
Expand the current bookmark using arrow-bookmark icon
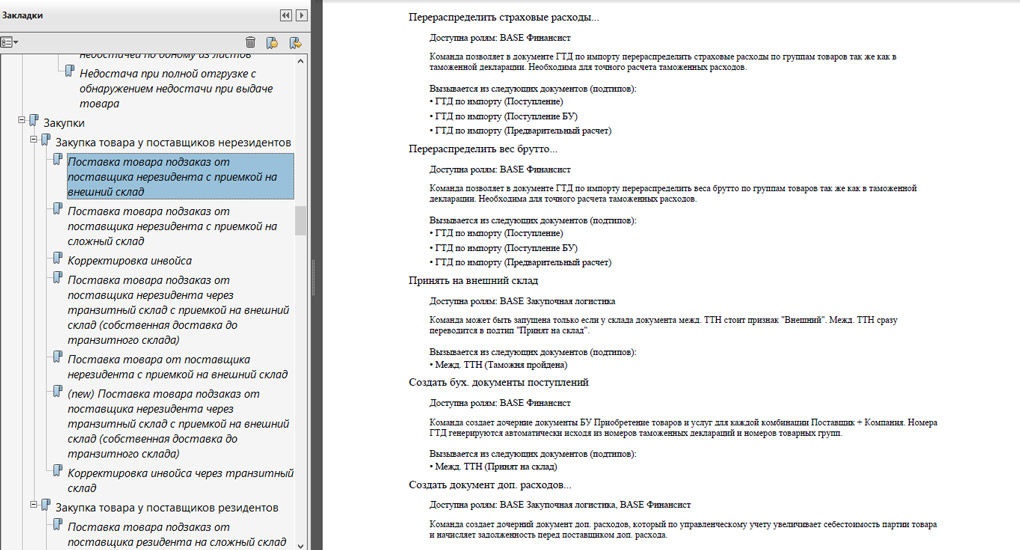click(x=295, y=42)
